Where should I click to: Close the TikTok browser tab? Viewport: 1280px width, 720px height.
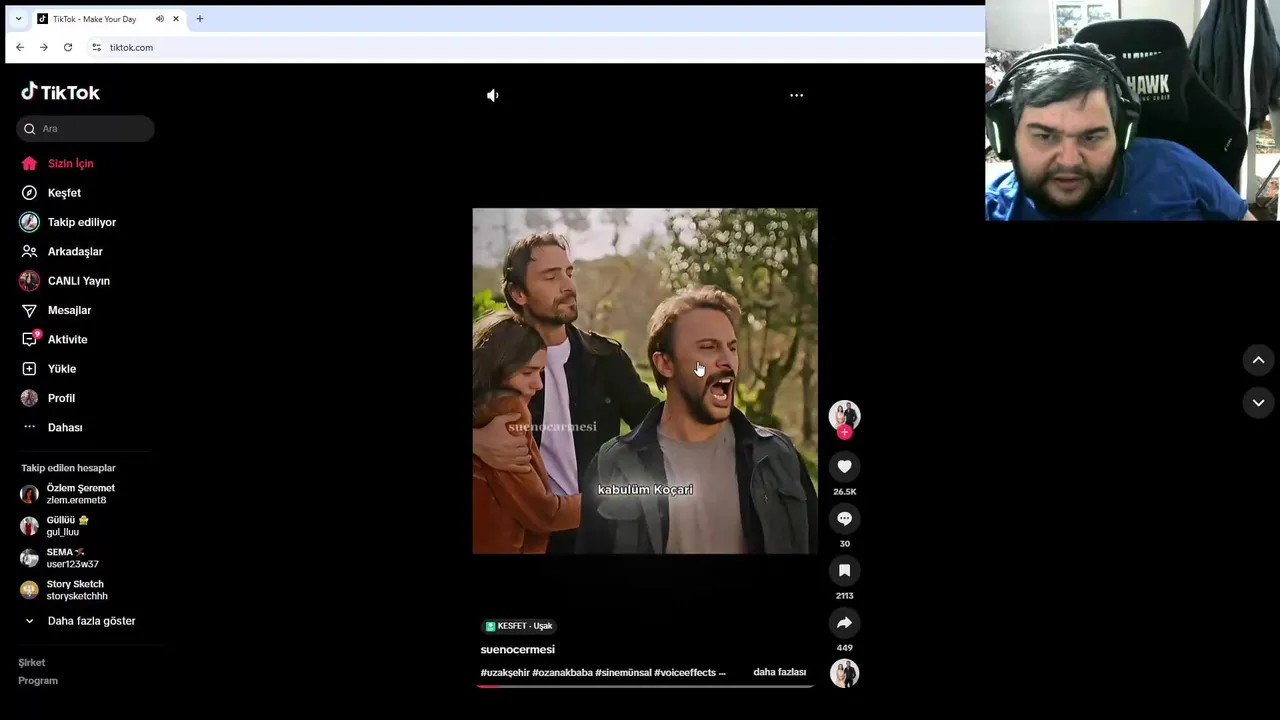click(176, 19)
